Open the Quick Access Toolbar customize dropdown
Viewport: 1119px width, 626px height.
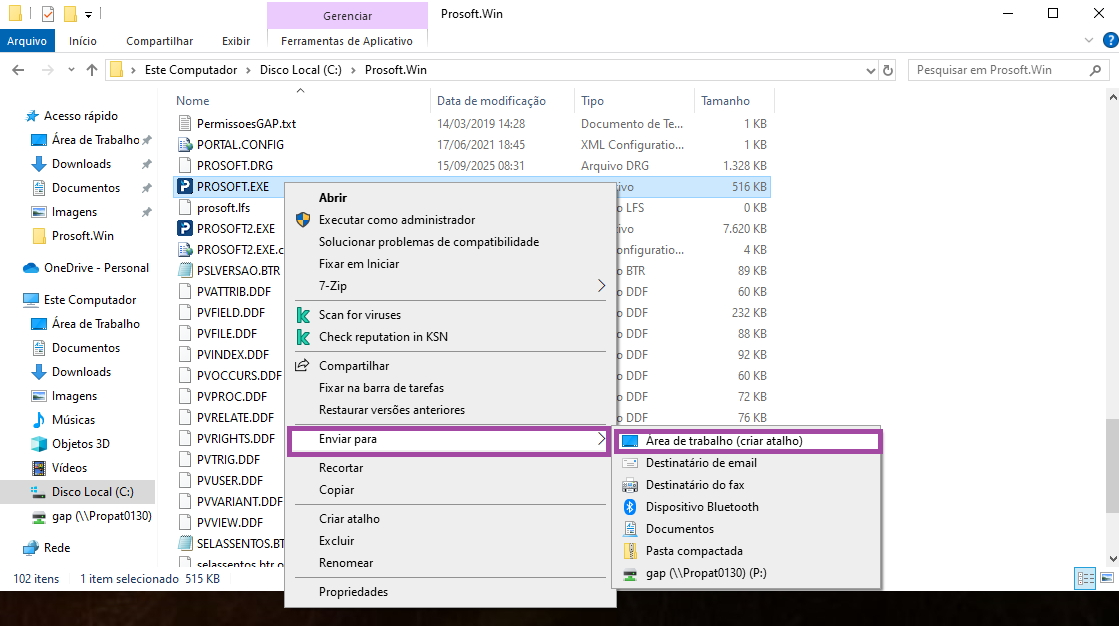(88, 14)
